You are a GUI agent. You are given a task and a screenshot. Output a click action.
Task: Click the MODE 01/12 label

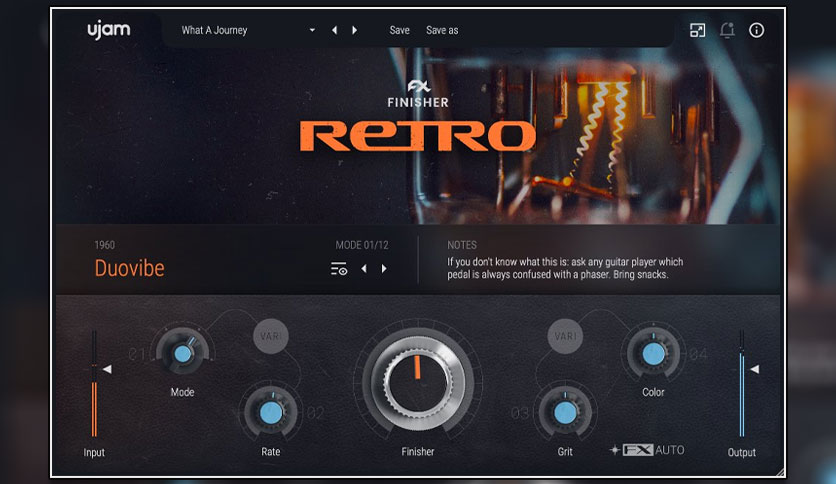click(x=362, y=245)
